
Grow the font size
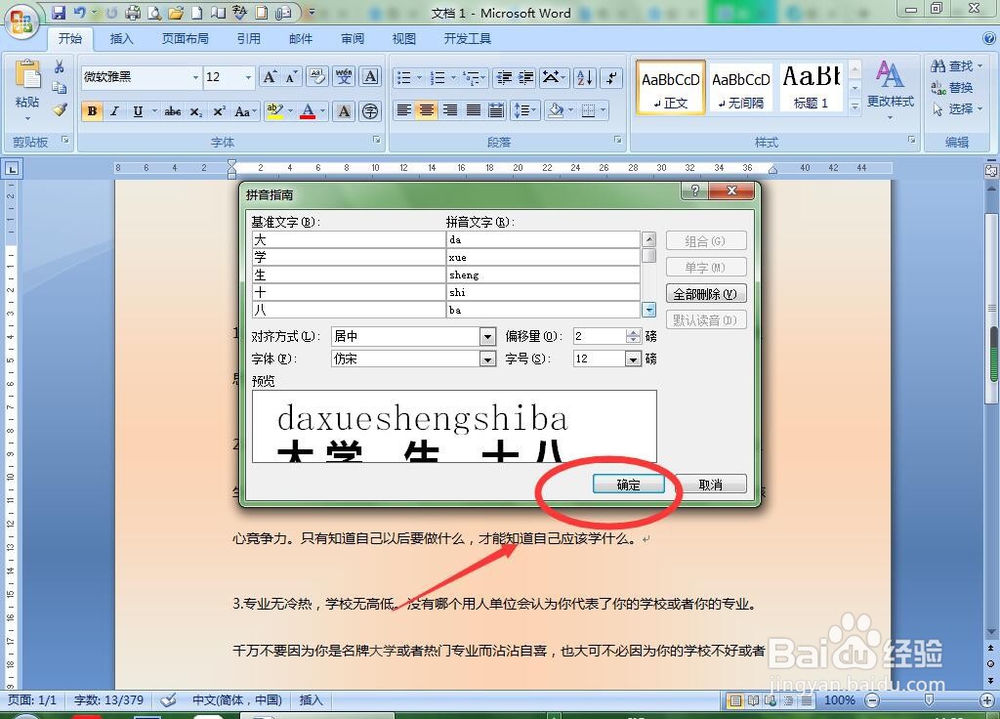click(x=270, y=77)
